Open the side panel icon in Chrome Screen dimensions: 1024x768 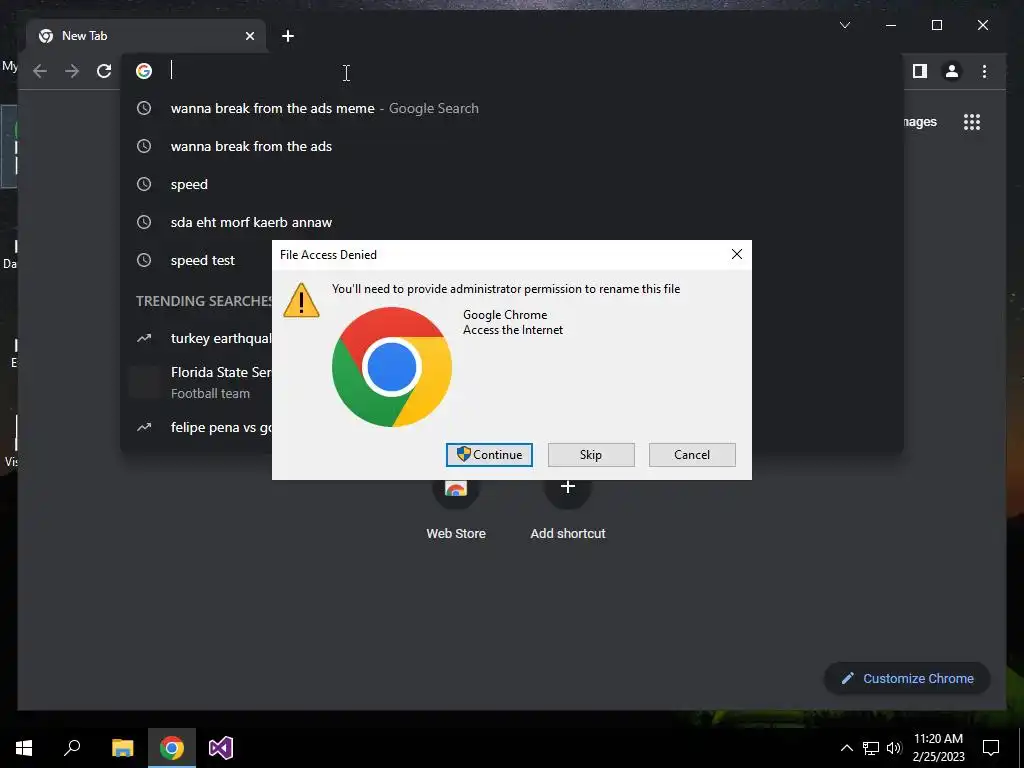click(920, 71)
